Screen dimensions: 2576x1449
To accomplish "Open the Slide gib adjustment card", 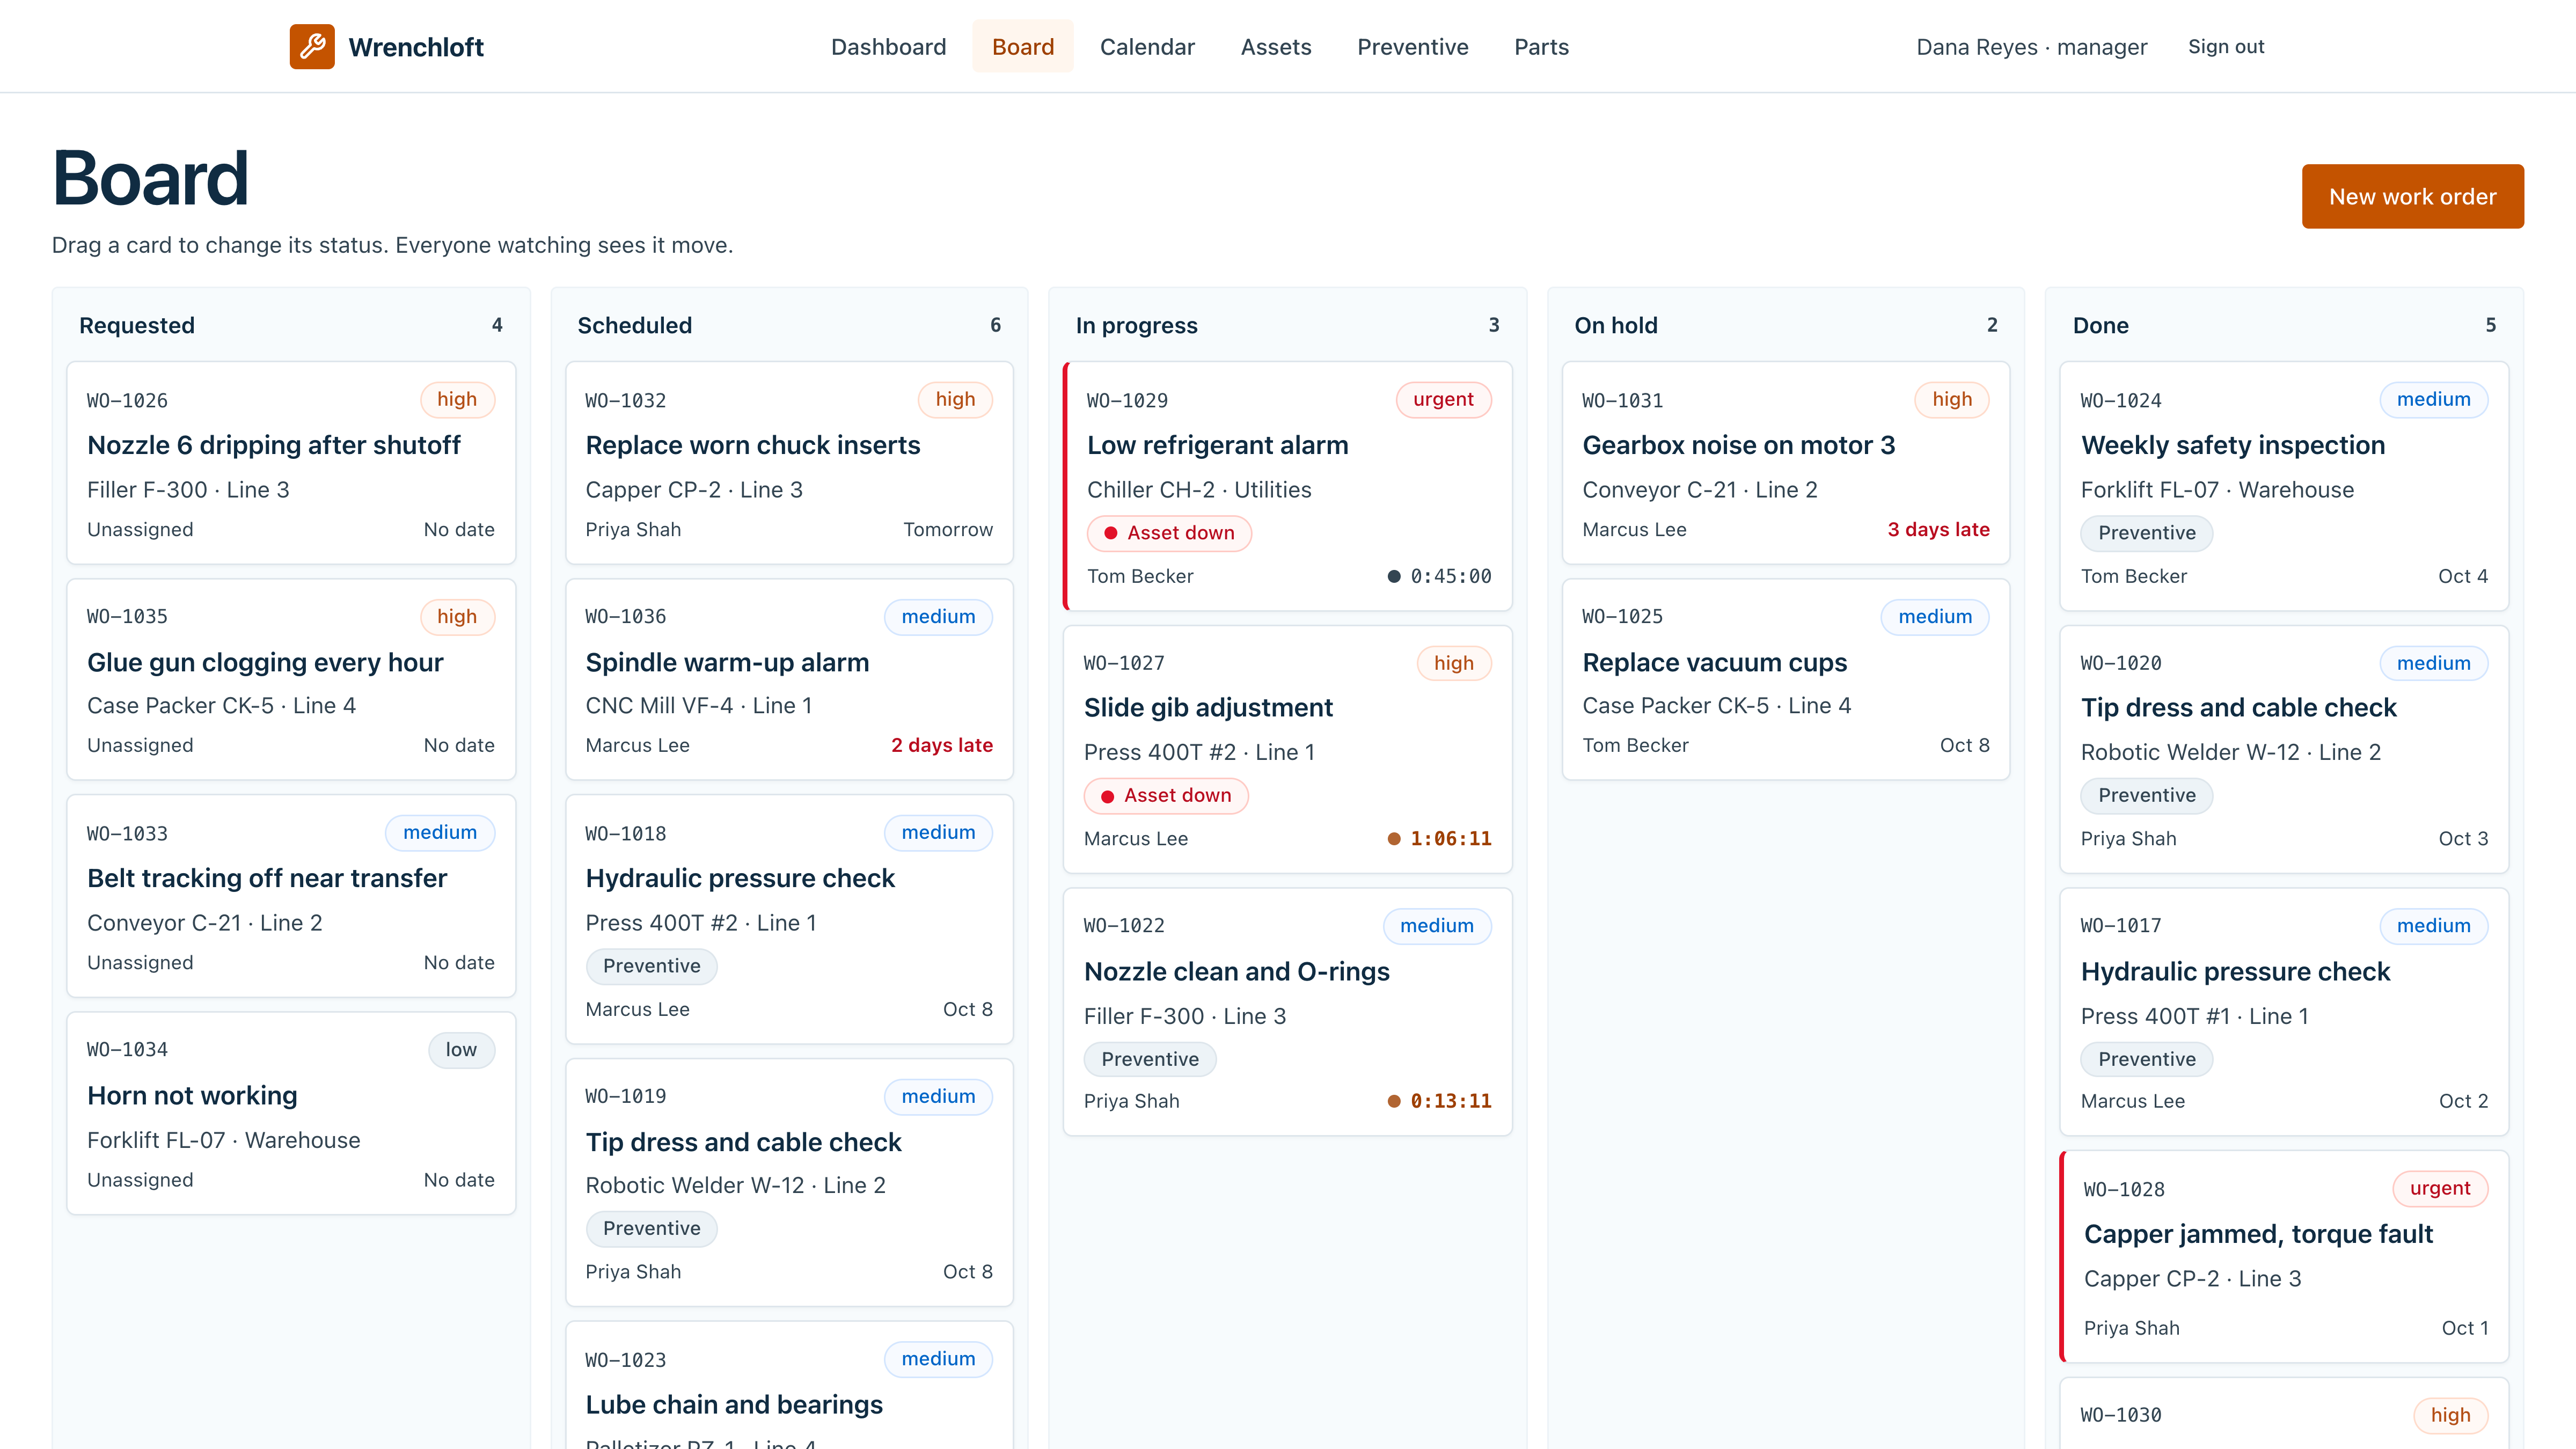I will [x=1288, y=749].
